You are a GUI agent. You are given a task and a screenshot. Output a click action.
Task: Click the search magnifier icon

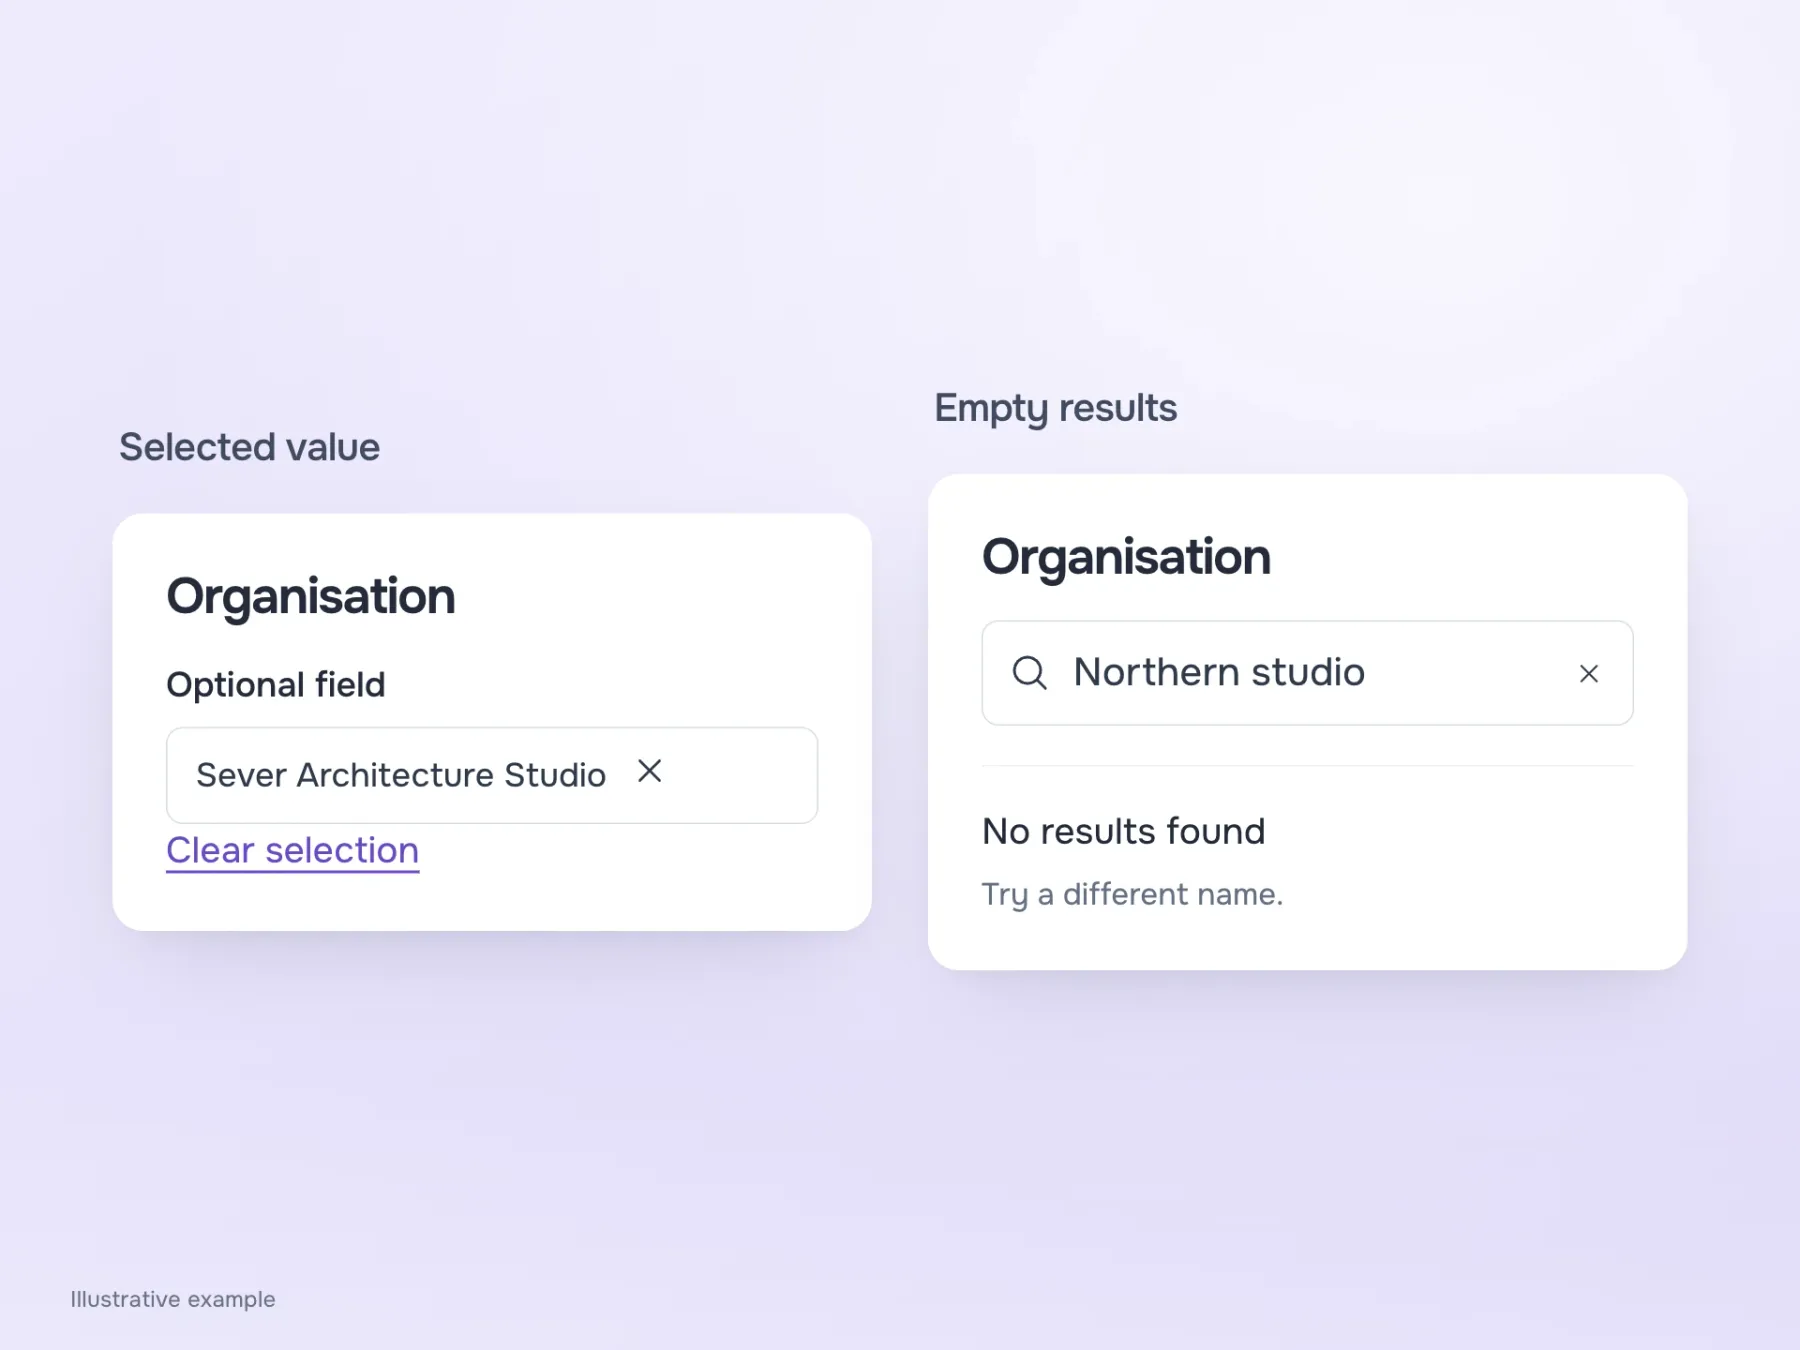coord(1029,673)
